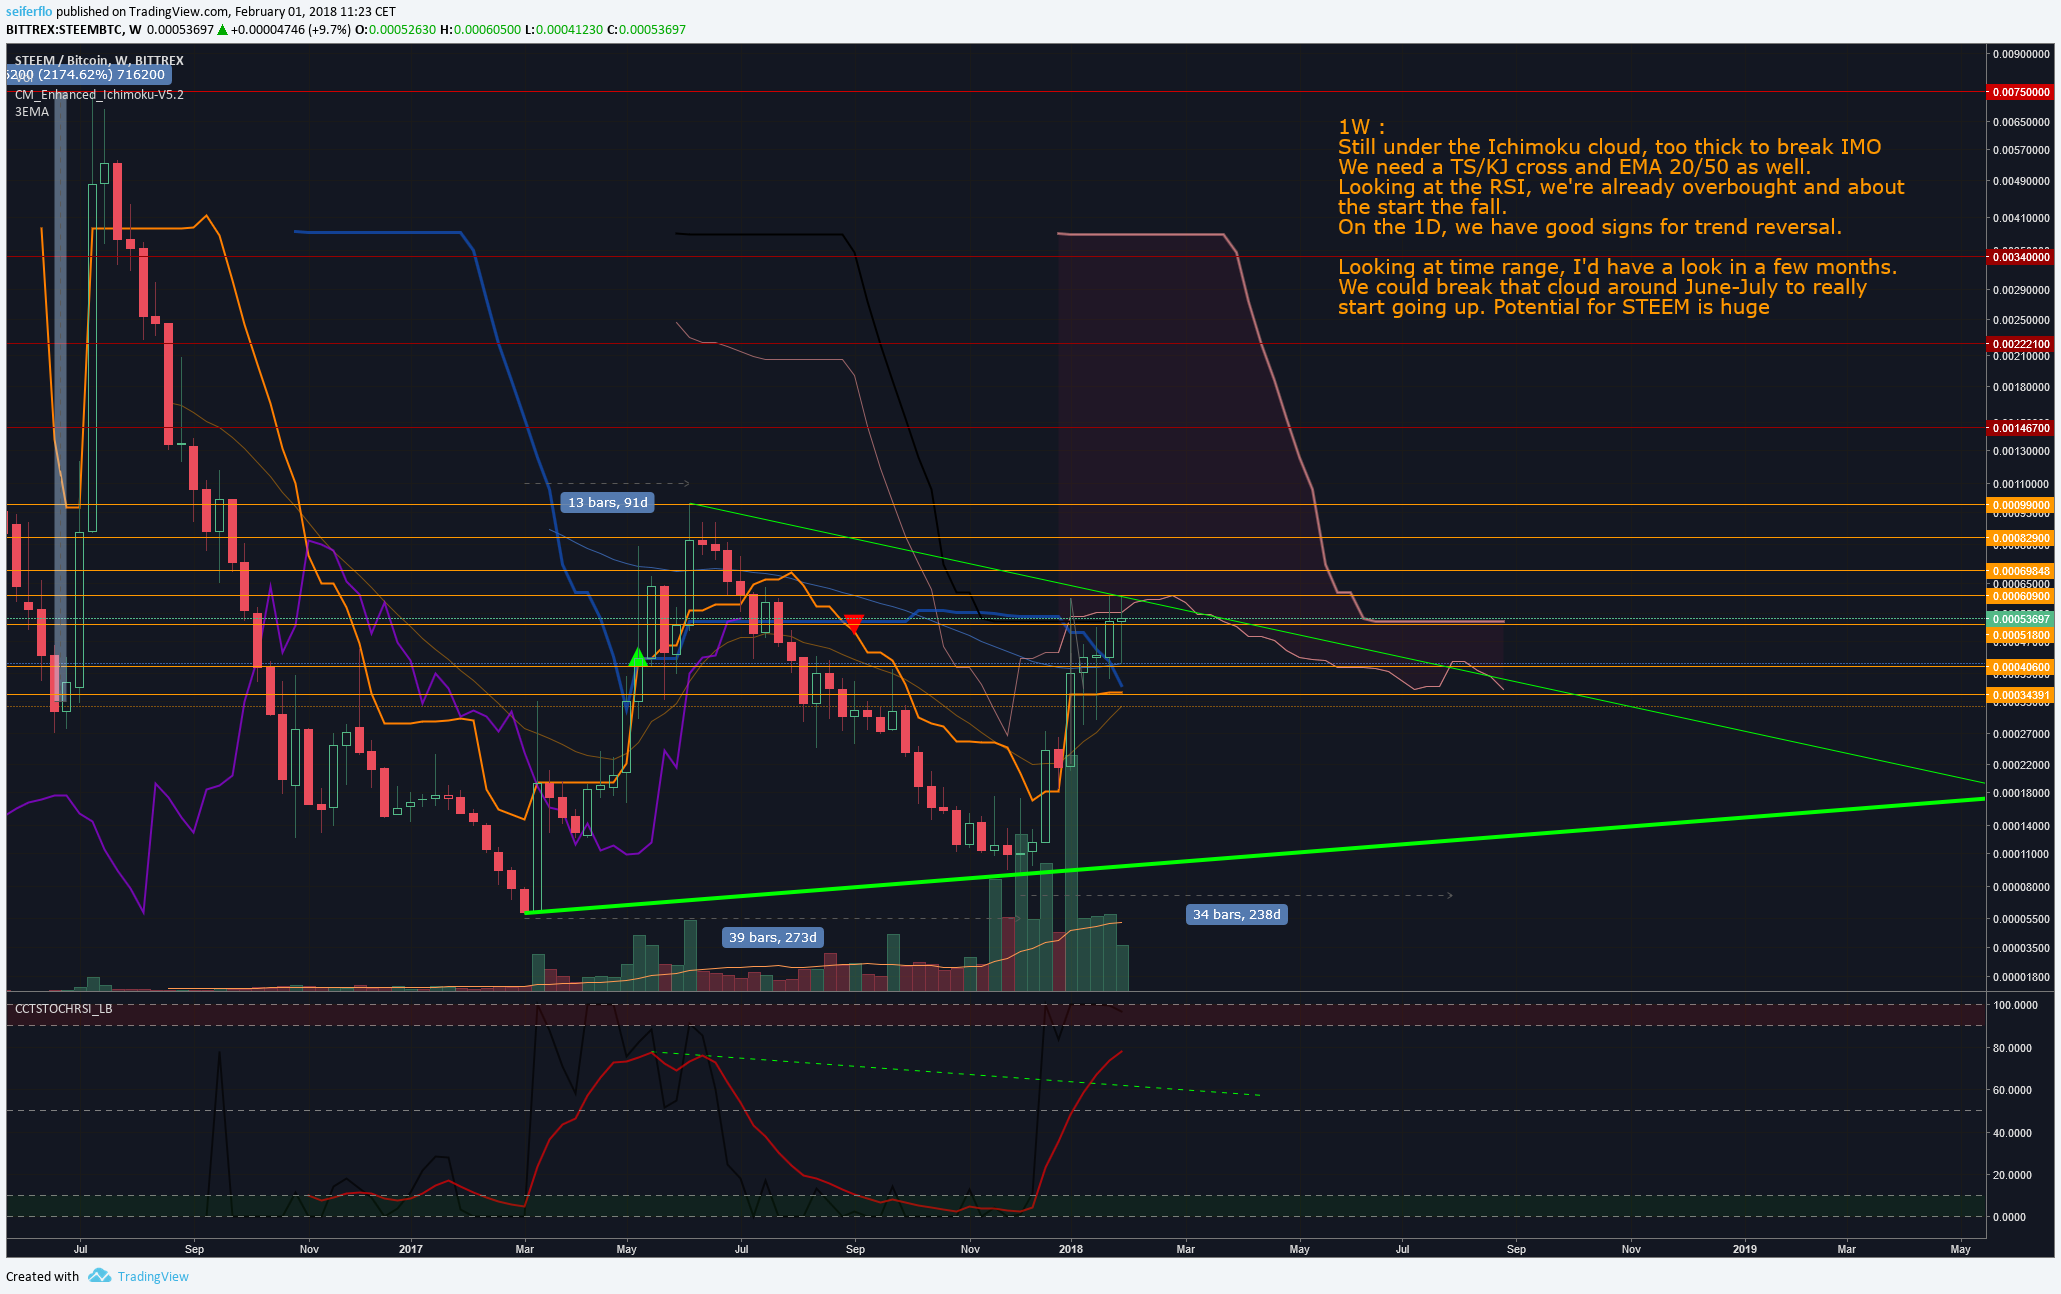Image resolution: width=2061 pixels, height=1294 pixels.
Task: Select the green up-arrow buy signal marker
Action: (x=637, y=657)
